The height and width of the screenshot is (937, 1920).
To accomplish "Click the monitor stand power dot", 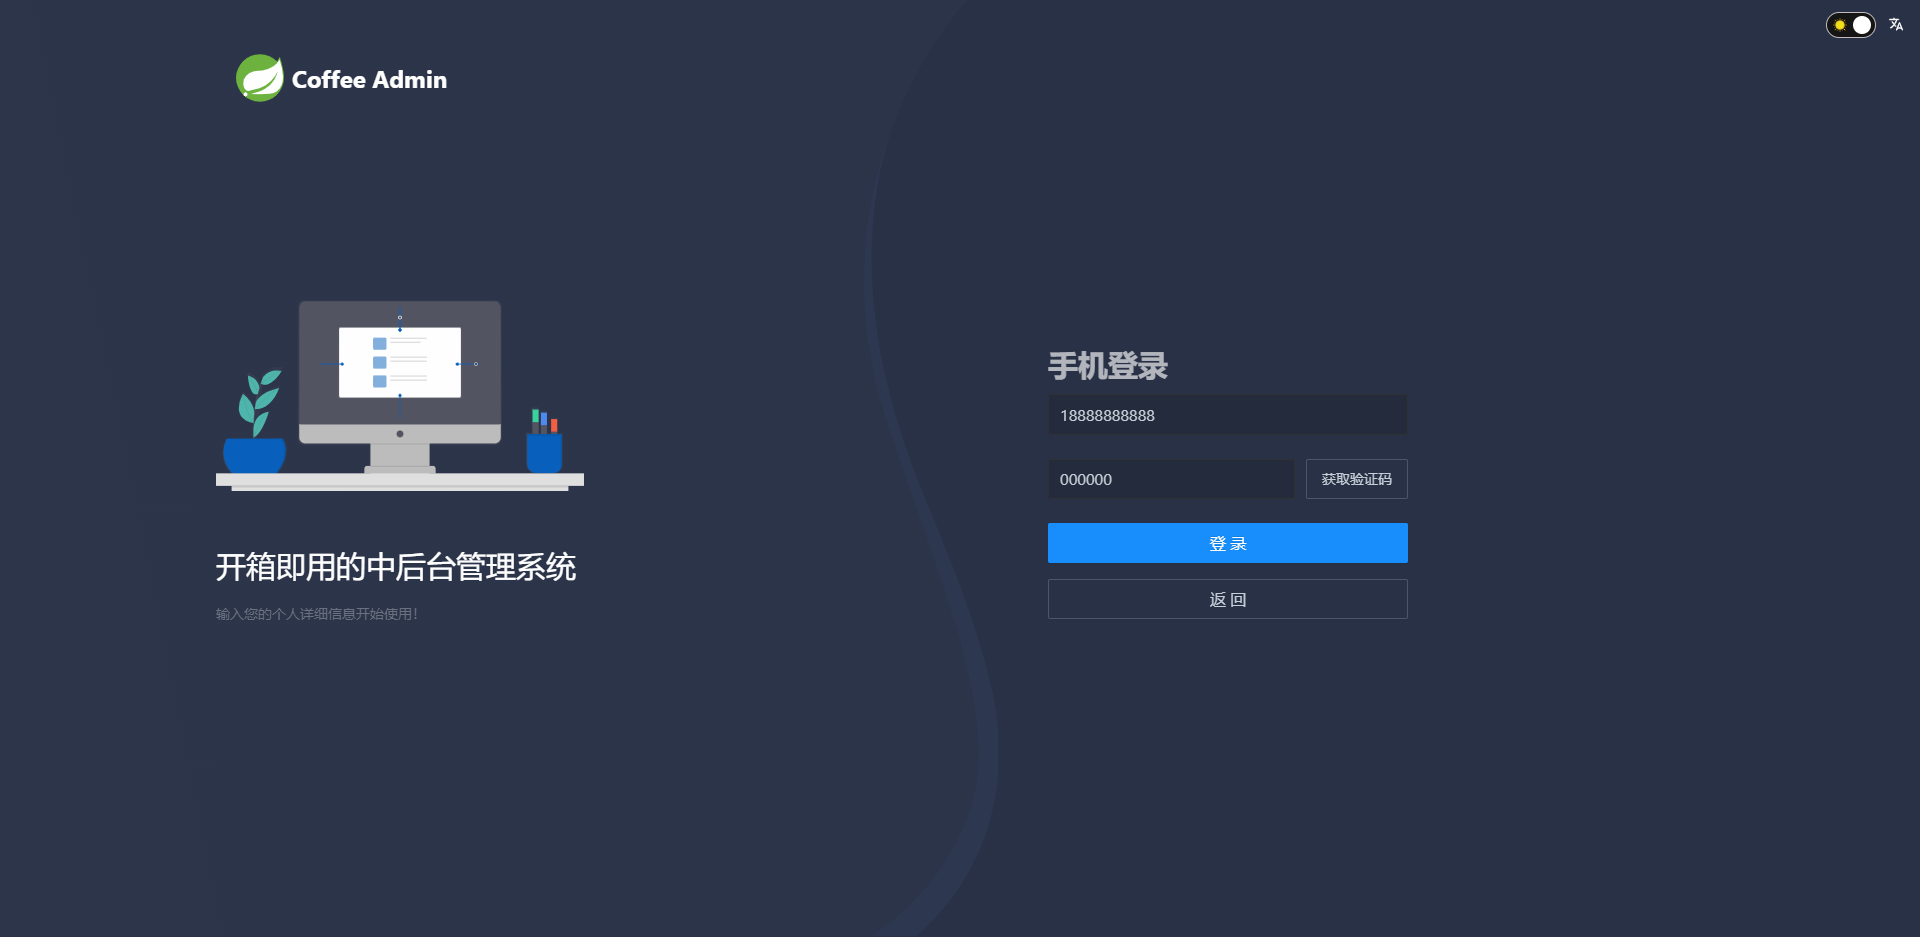I will pyautogui.click(x=400, y=434).
